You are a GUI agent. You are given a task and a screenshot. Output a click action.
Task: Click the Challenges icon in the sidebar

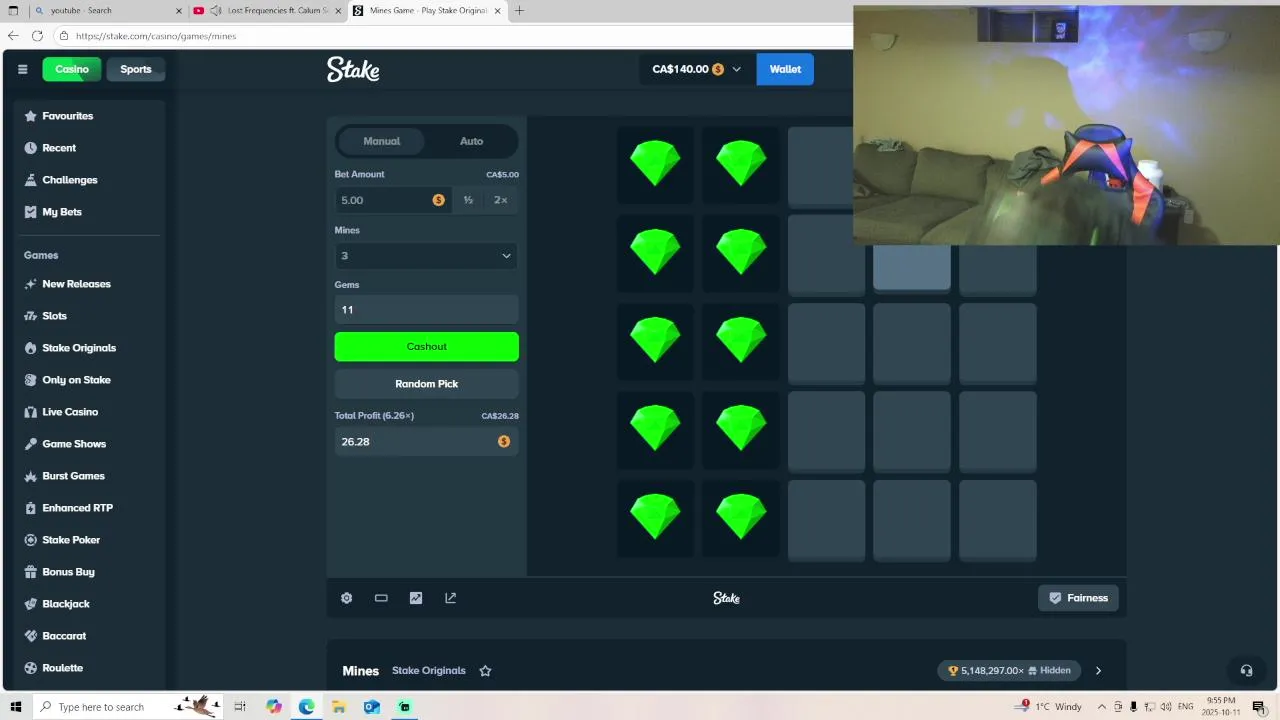[x=30, y=180]
